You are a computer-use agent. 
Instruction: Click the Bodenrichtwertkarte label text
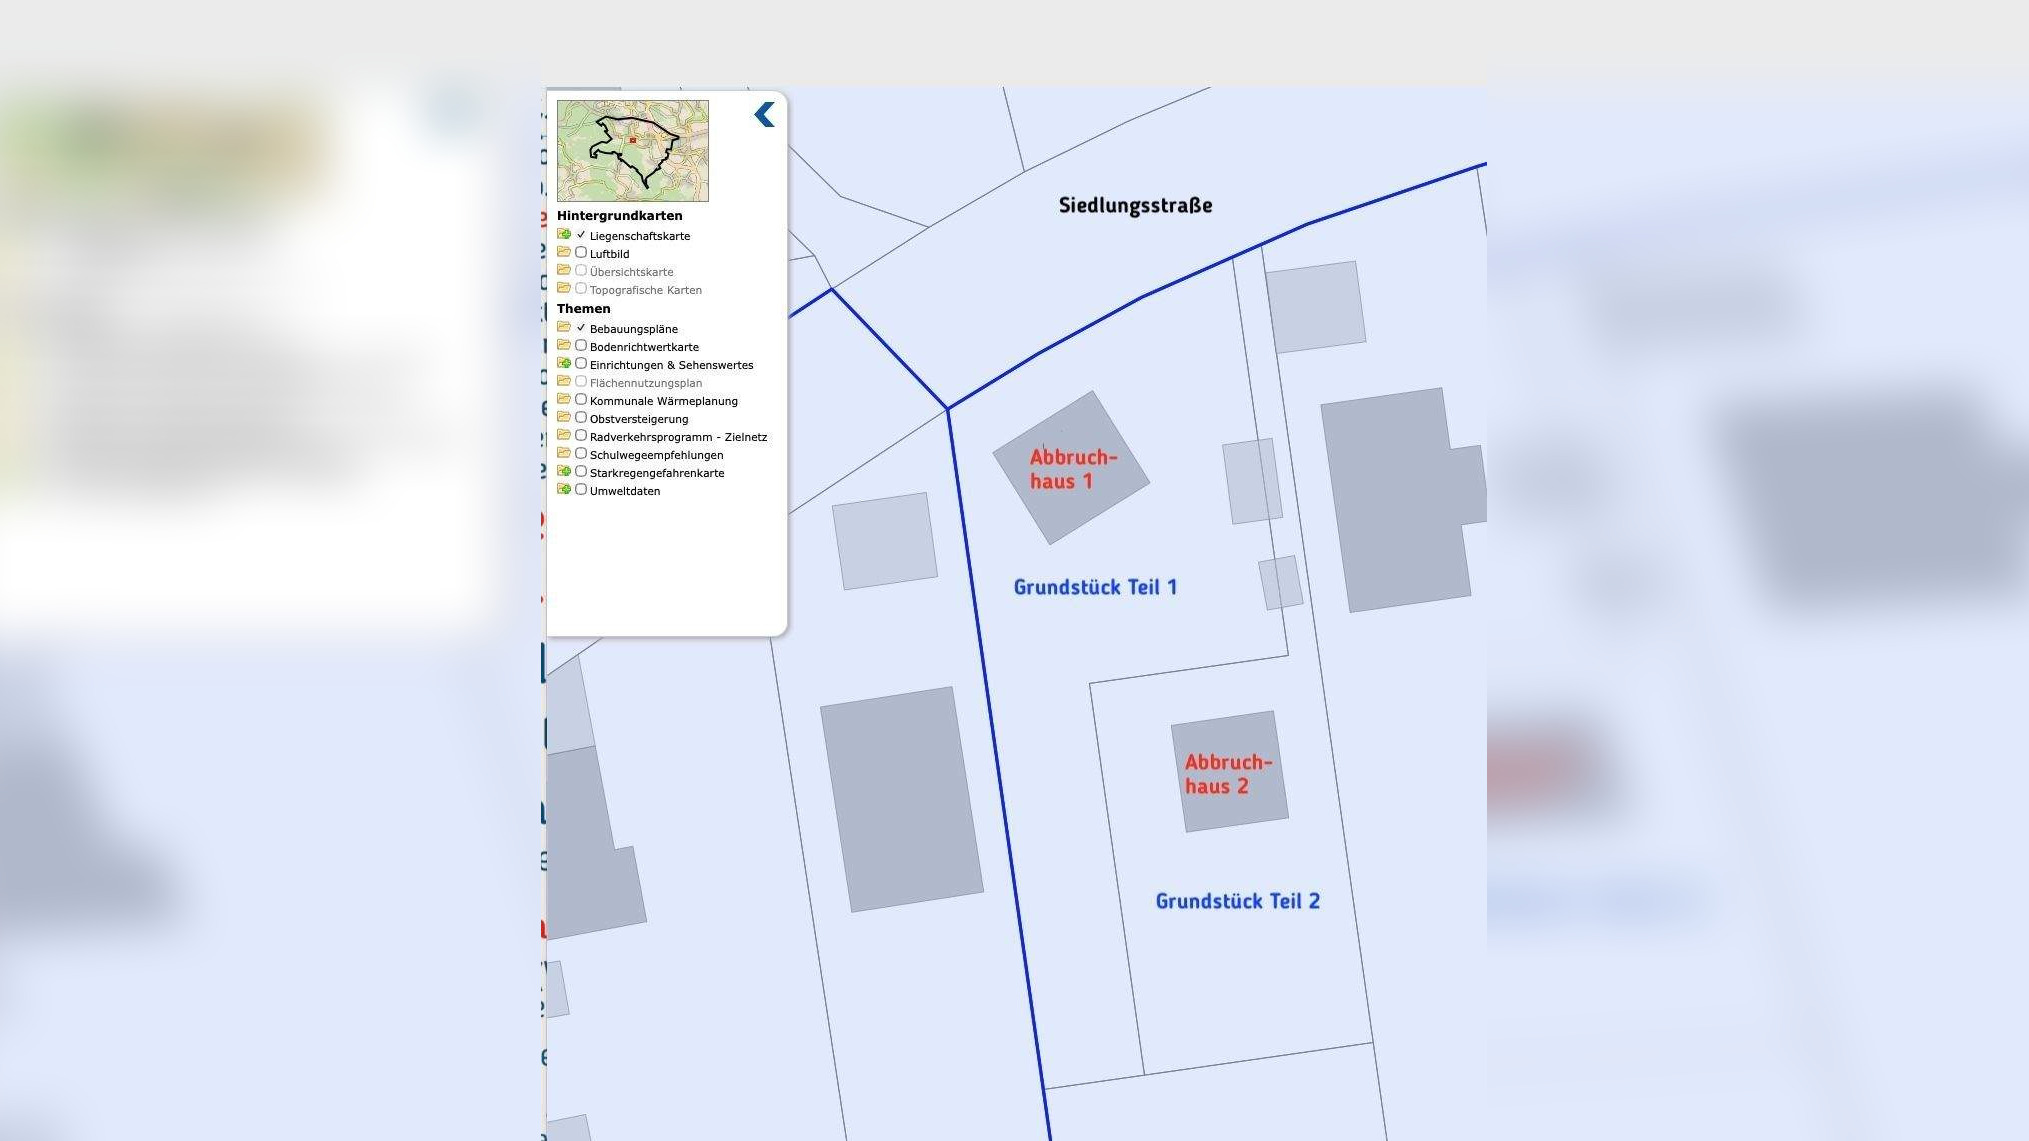[x=645, y=346]
